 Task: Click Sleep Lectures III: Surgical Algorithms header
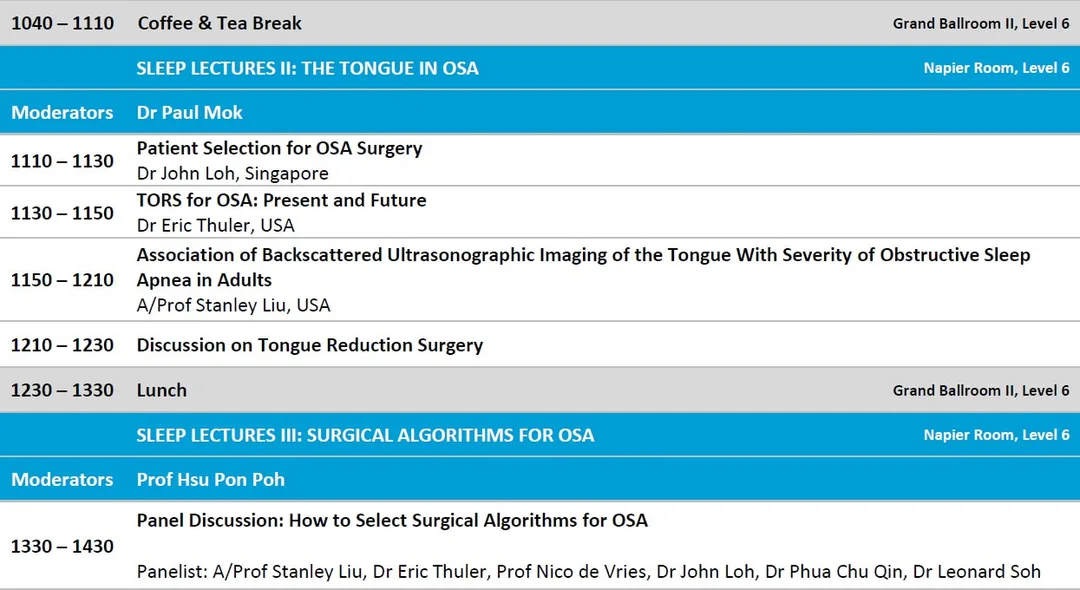tap(365, 435)
